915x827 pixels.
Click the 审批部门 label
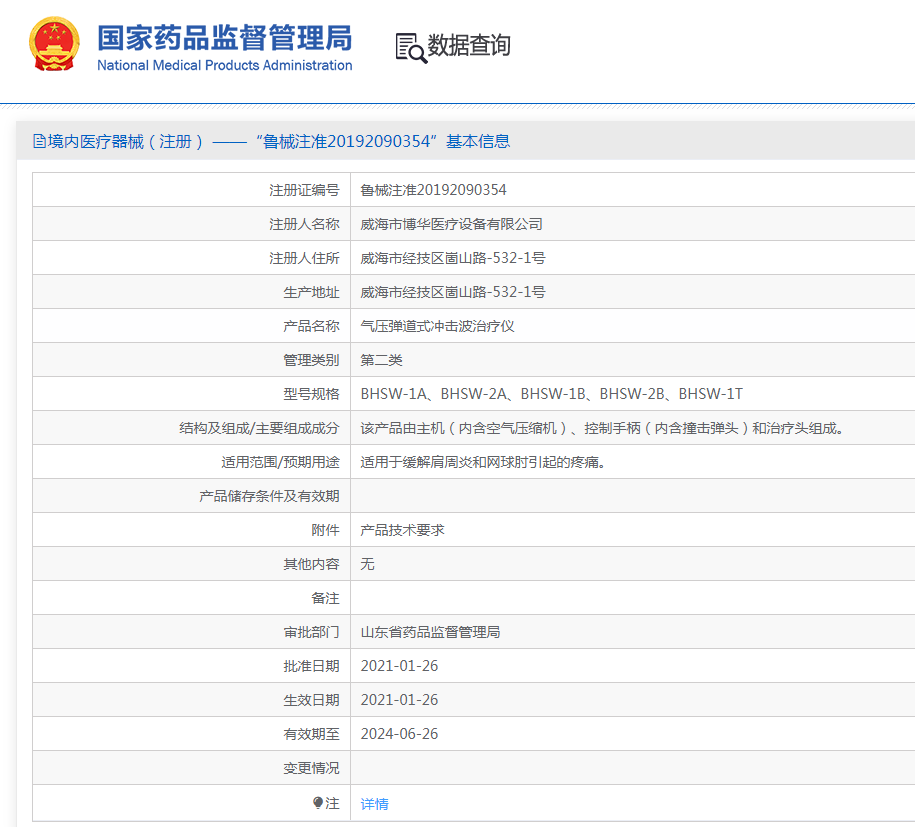coord(311,632)
